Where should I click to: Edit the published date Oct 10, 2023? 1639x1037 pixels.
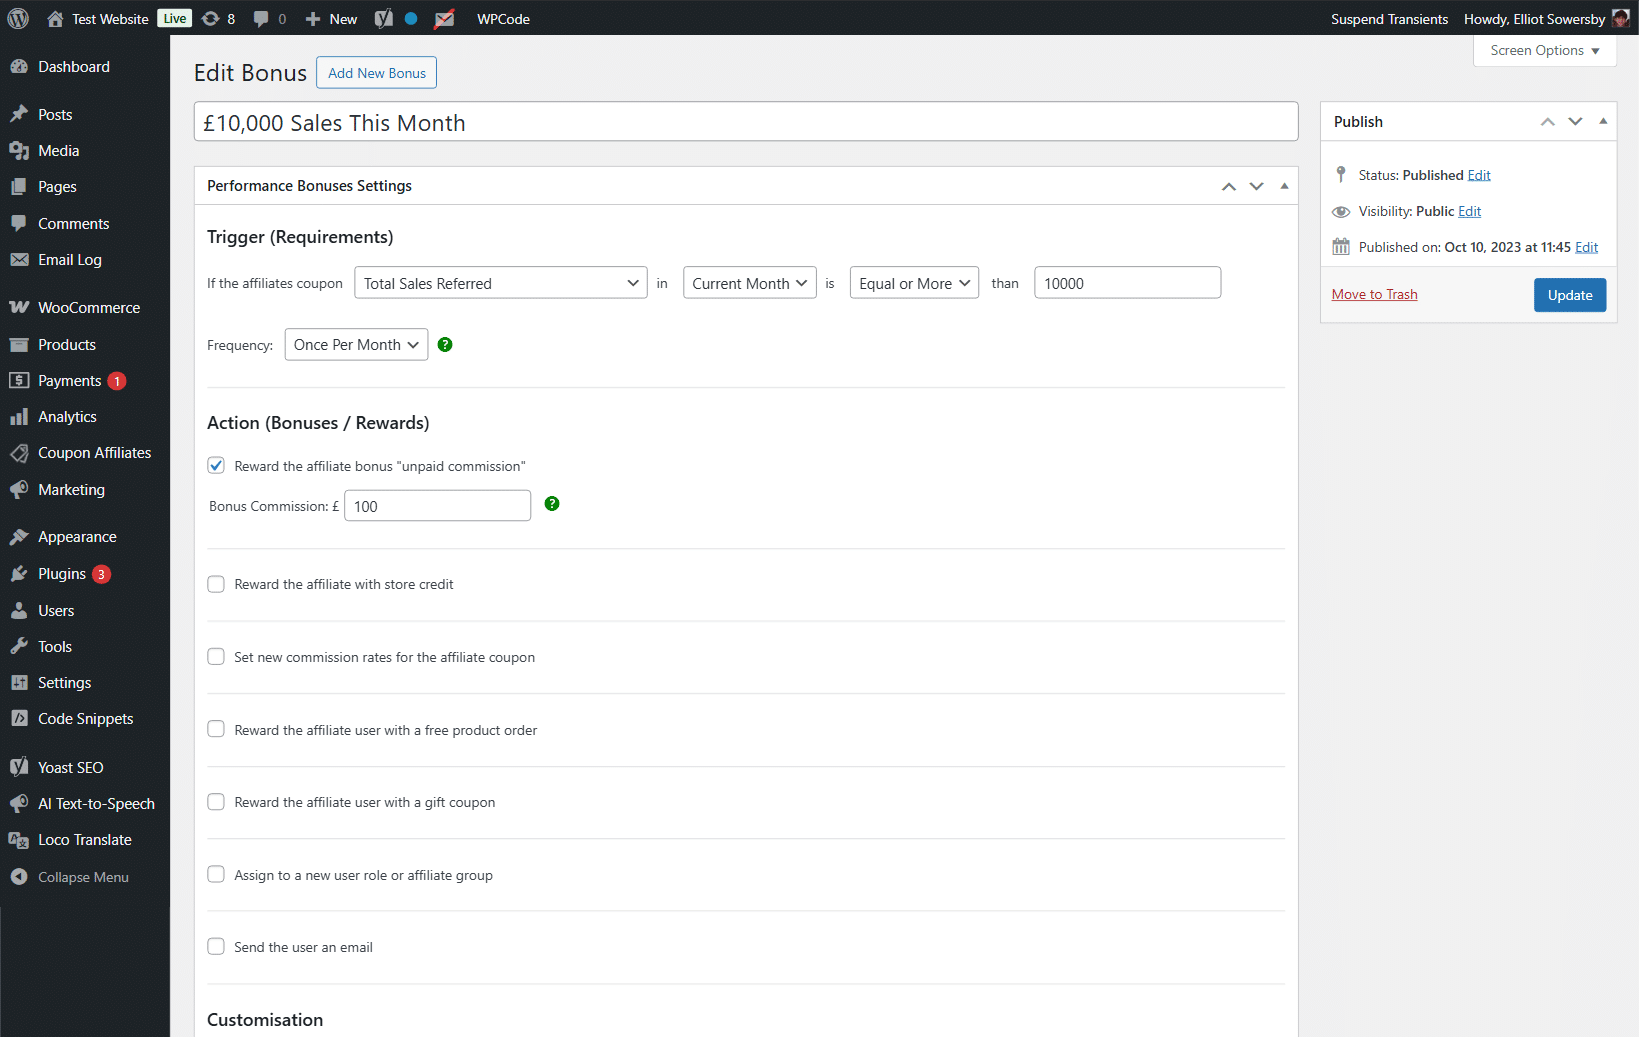[x=1586, y=247]
